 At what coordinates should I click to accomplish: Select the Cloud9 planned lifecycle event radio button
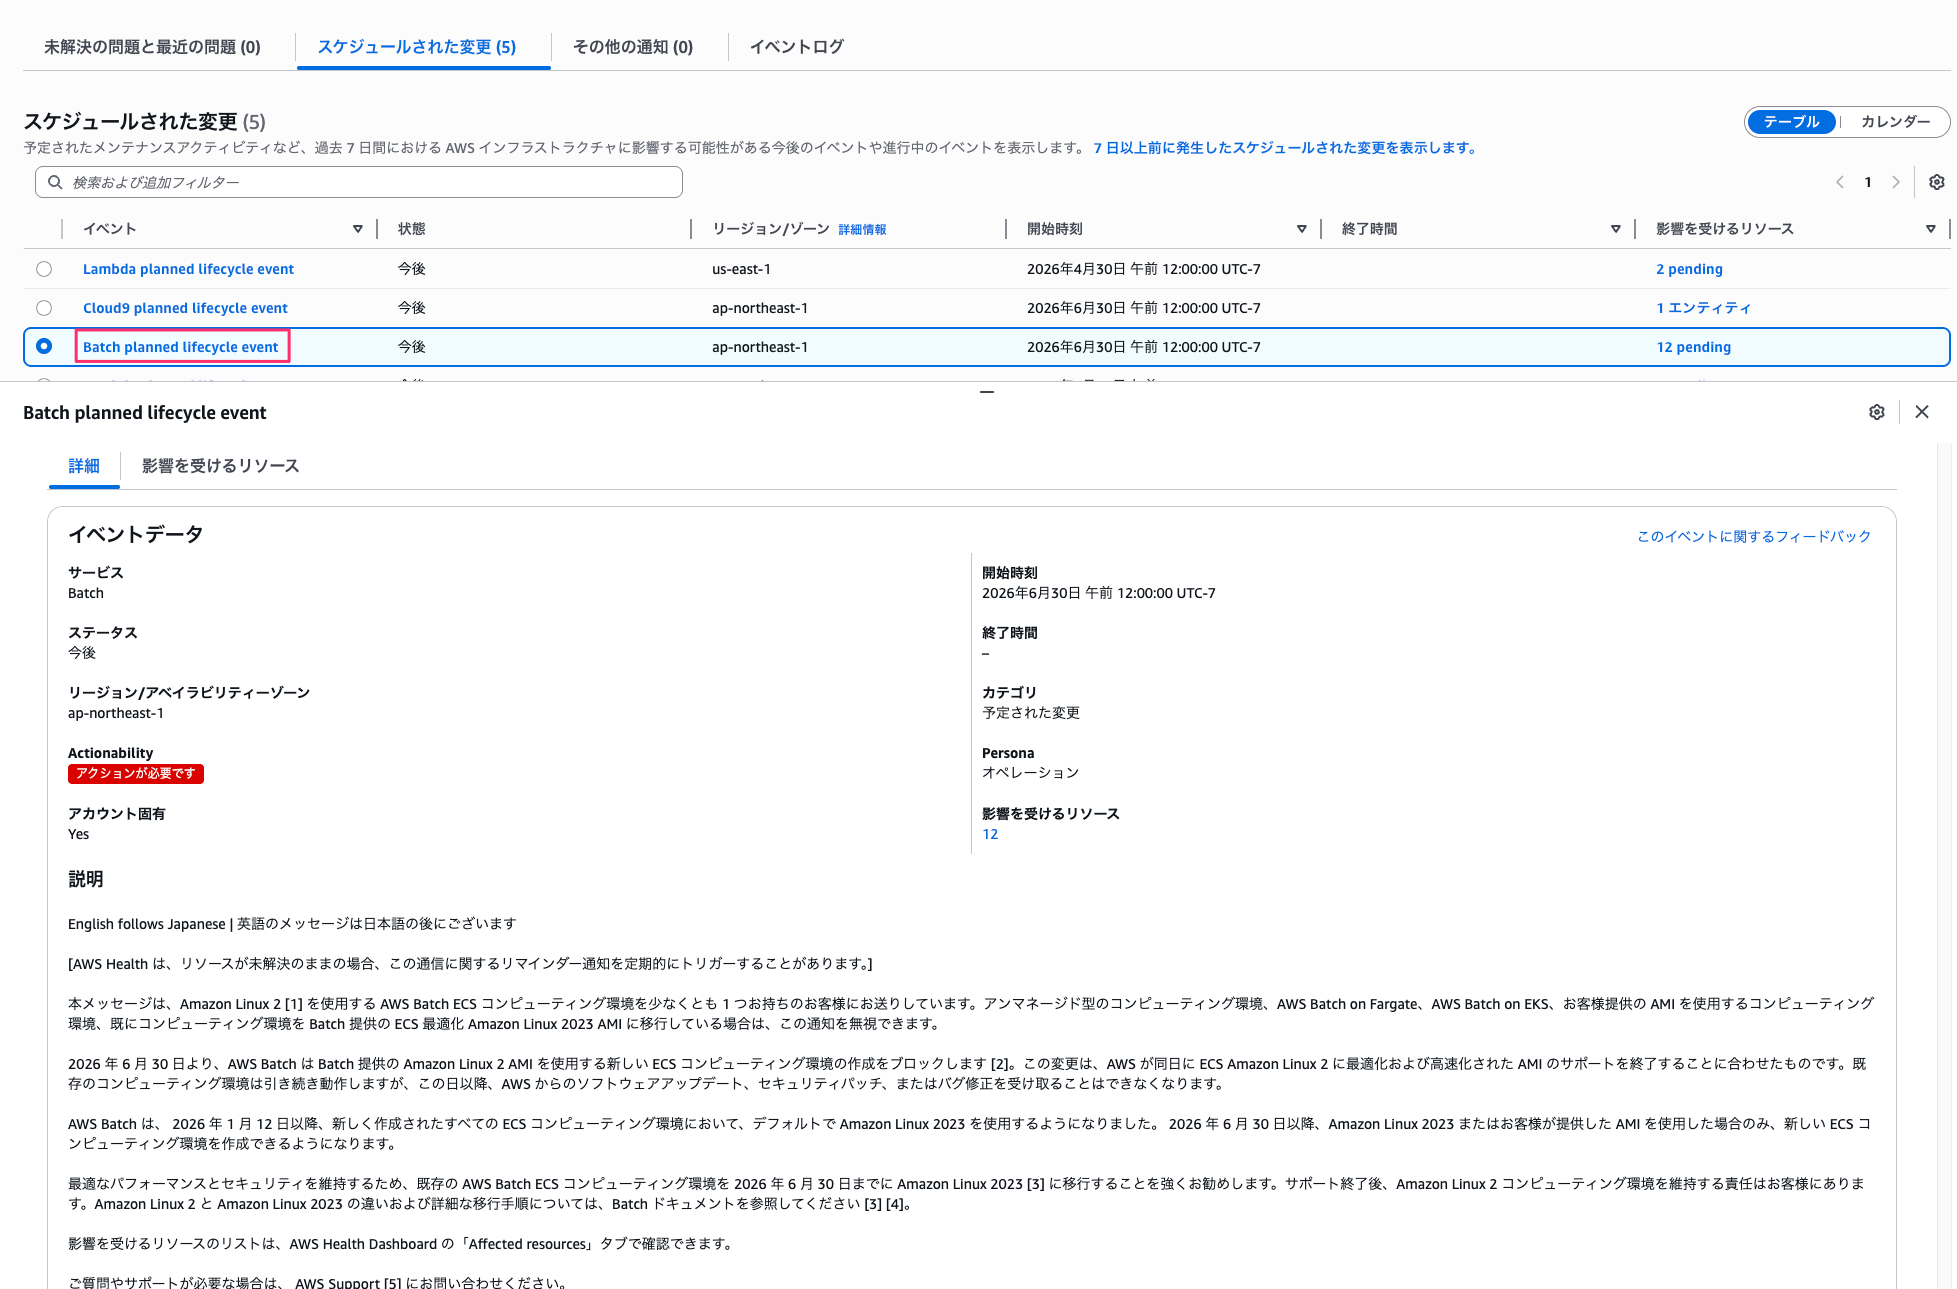click(44, 307)
